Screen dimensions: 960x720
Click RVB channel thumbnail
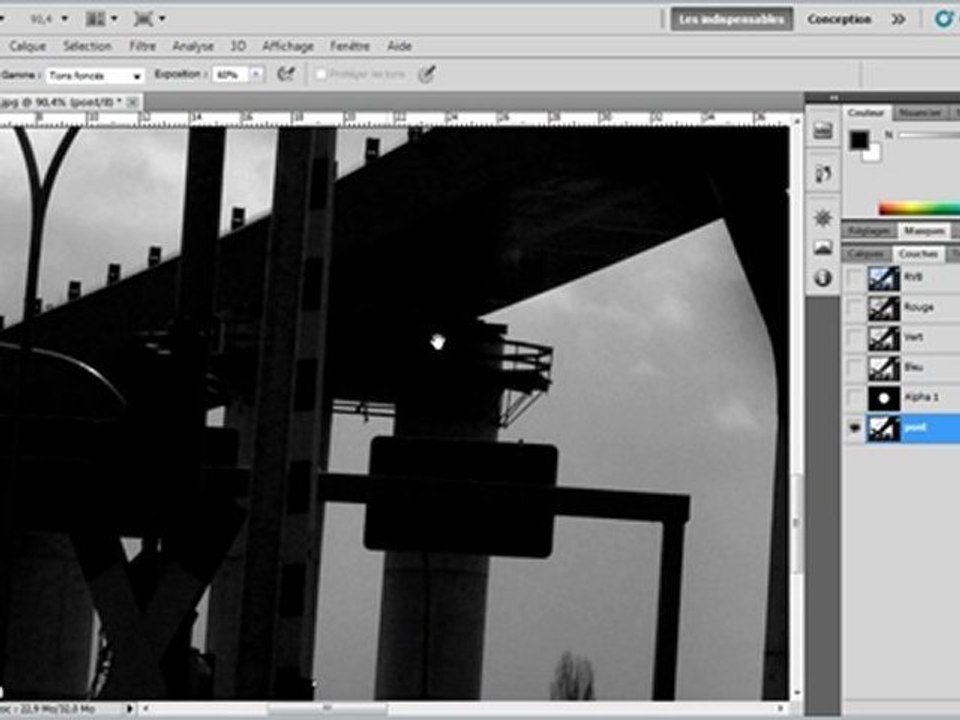pos(883,277)
